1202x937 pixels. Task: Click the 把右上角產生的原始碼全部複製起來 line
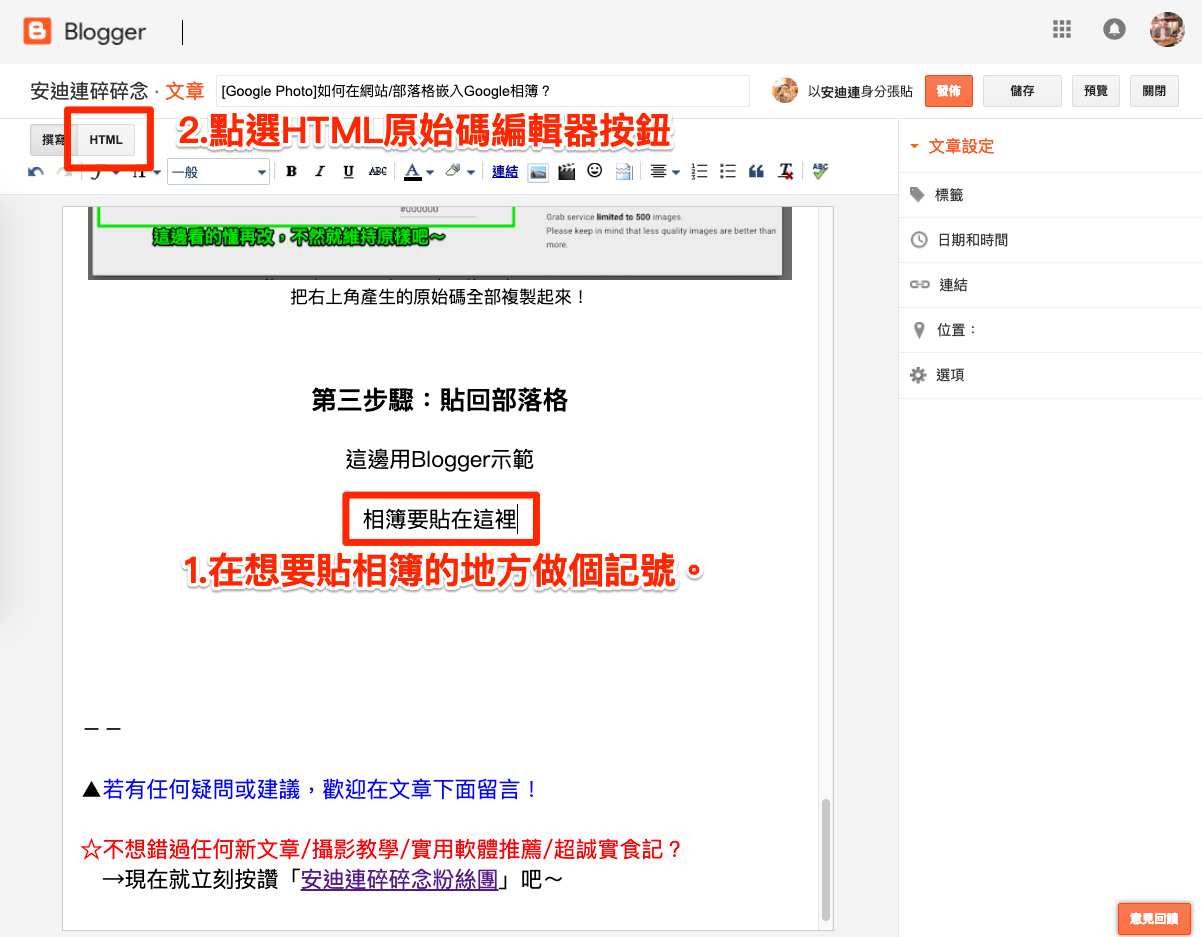[438, 297]
